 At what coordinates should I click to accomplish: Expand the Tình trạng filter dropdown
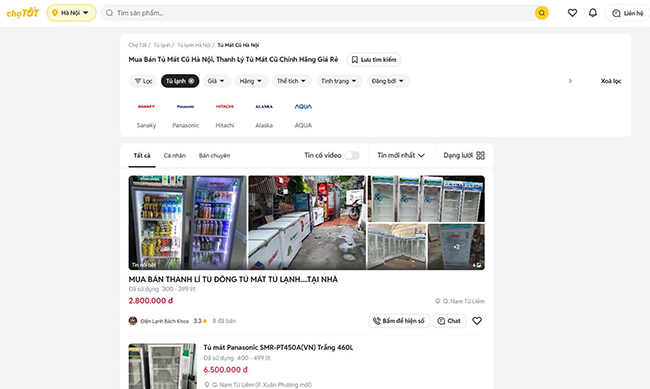point(339,81)
